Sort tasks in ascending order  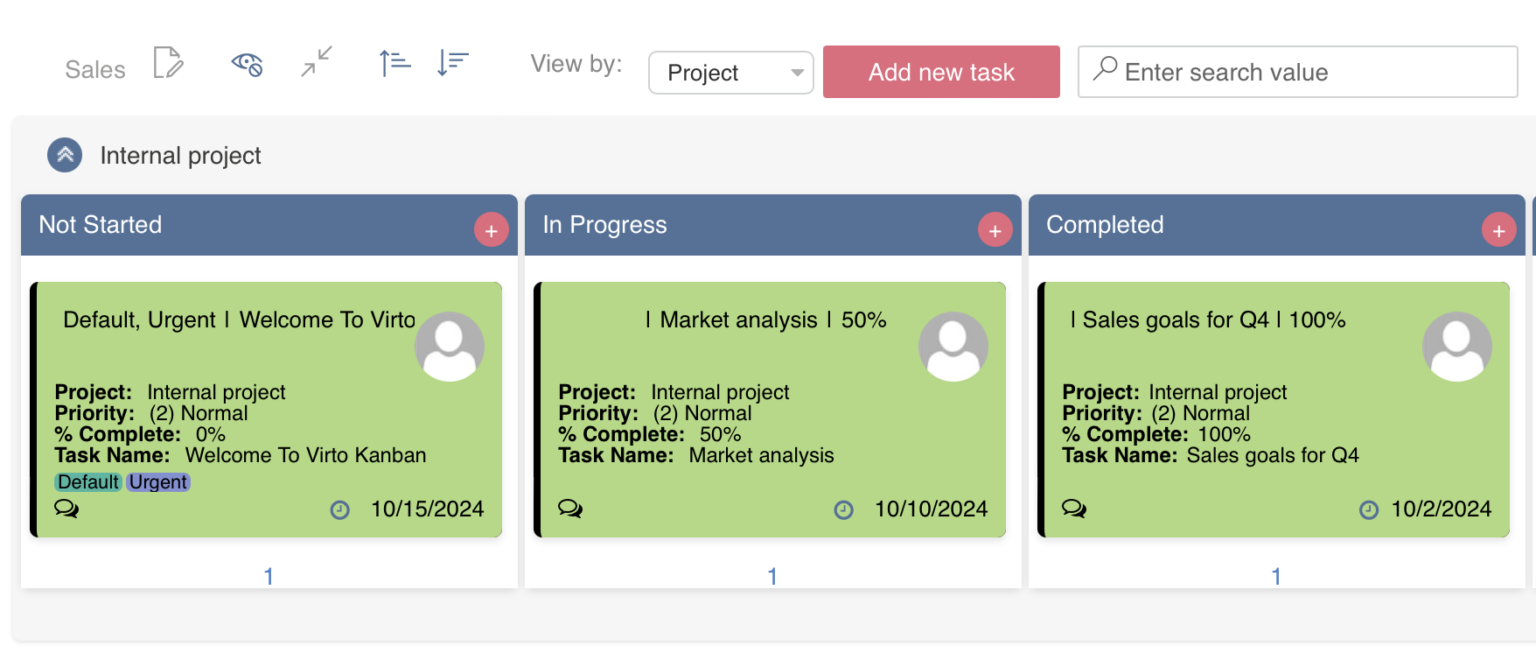[x=394, y=63]
